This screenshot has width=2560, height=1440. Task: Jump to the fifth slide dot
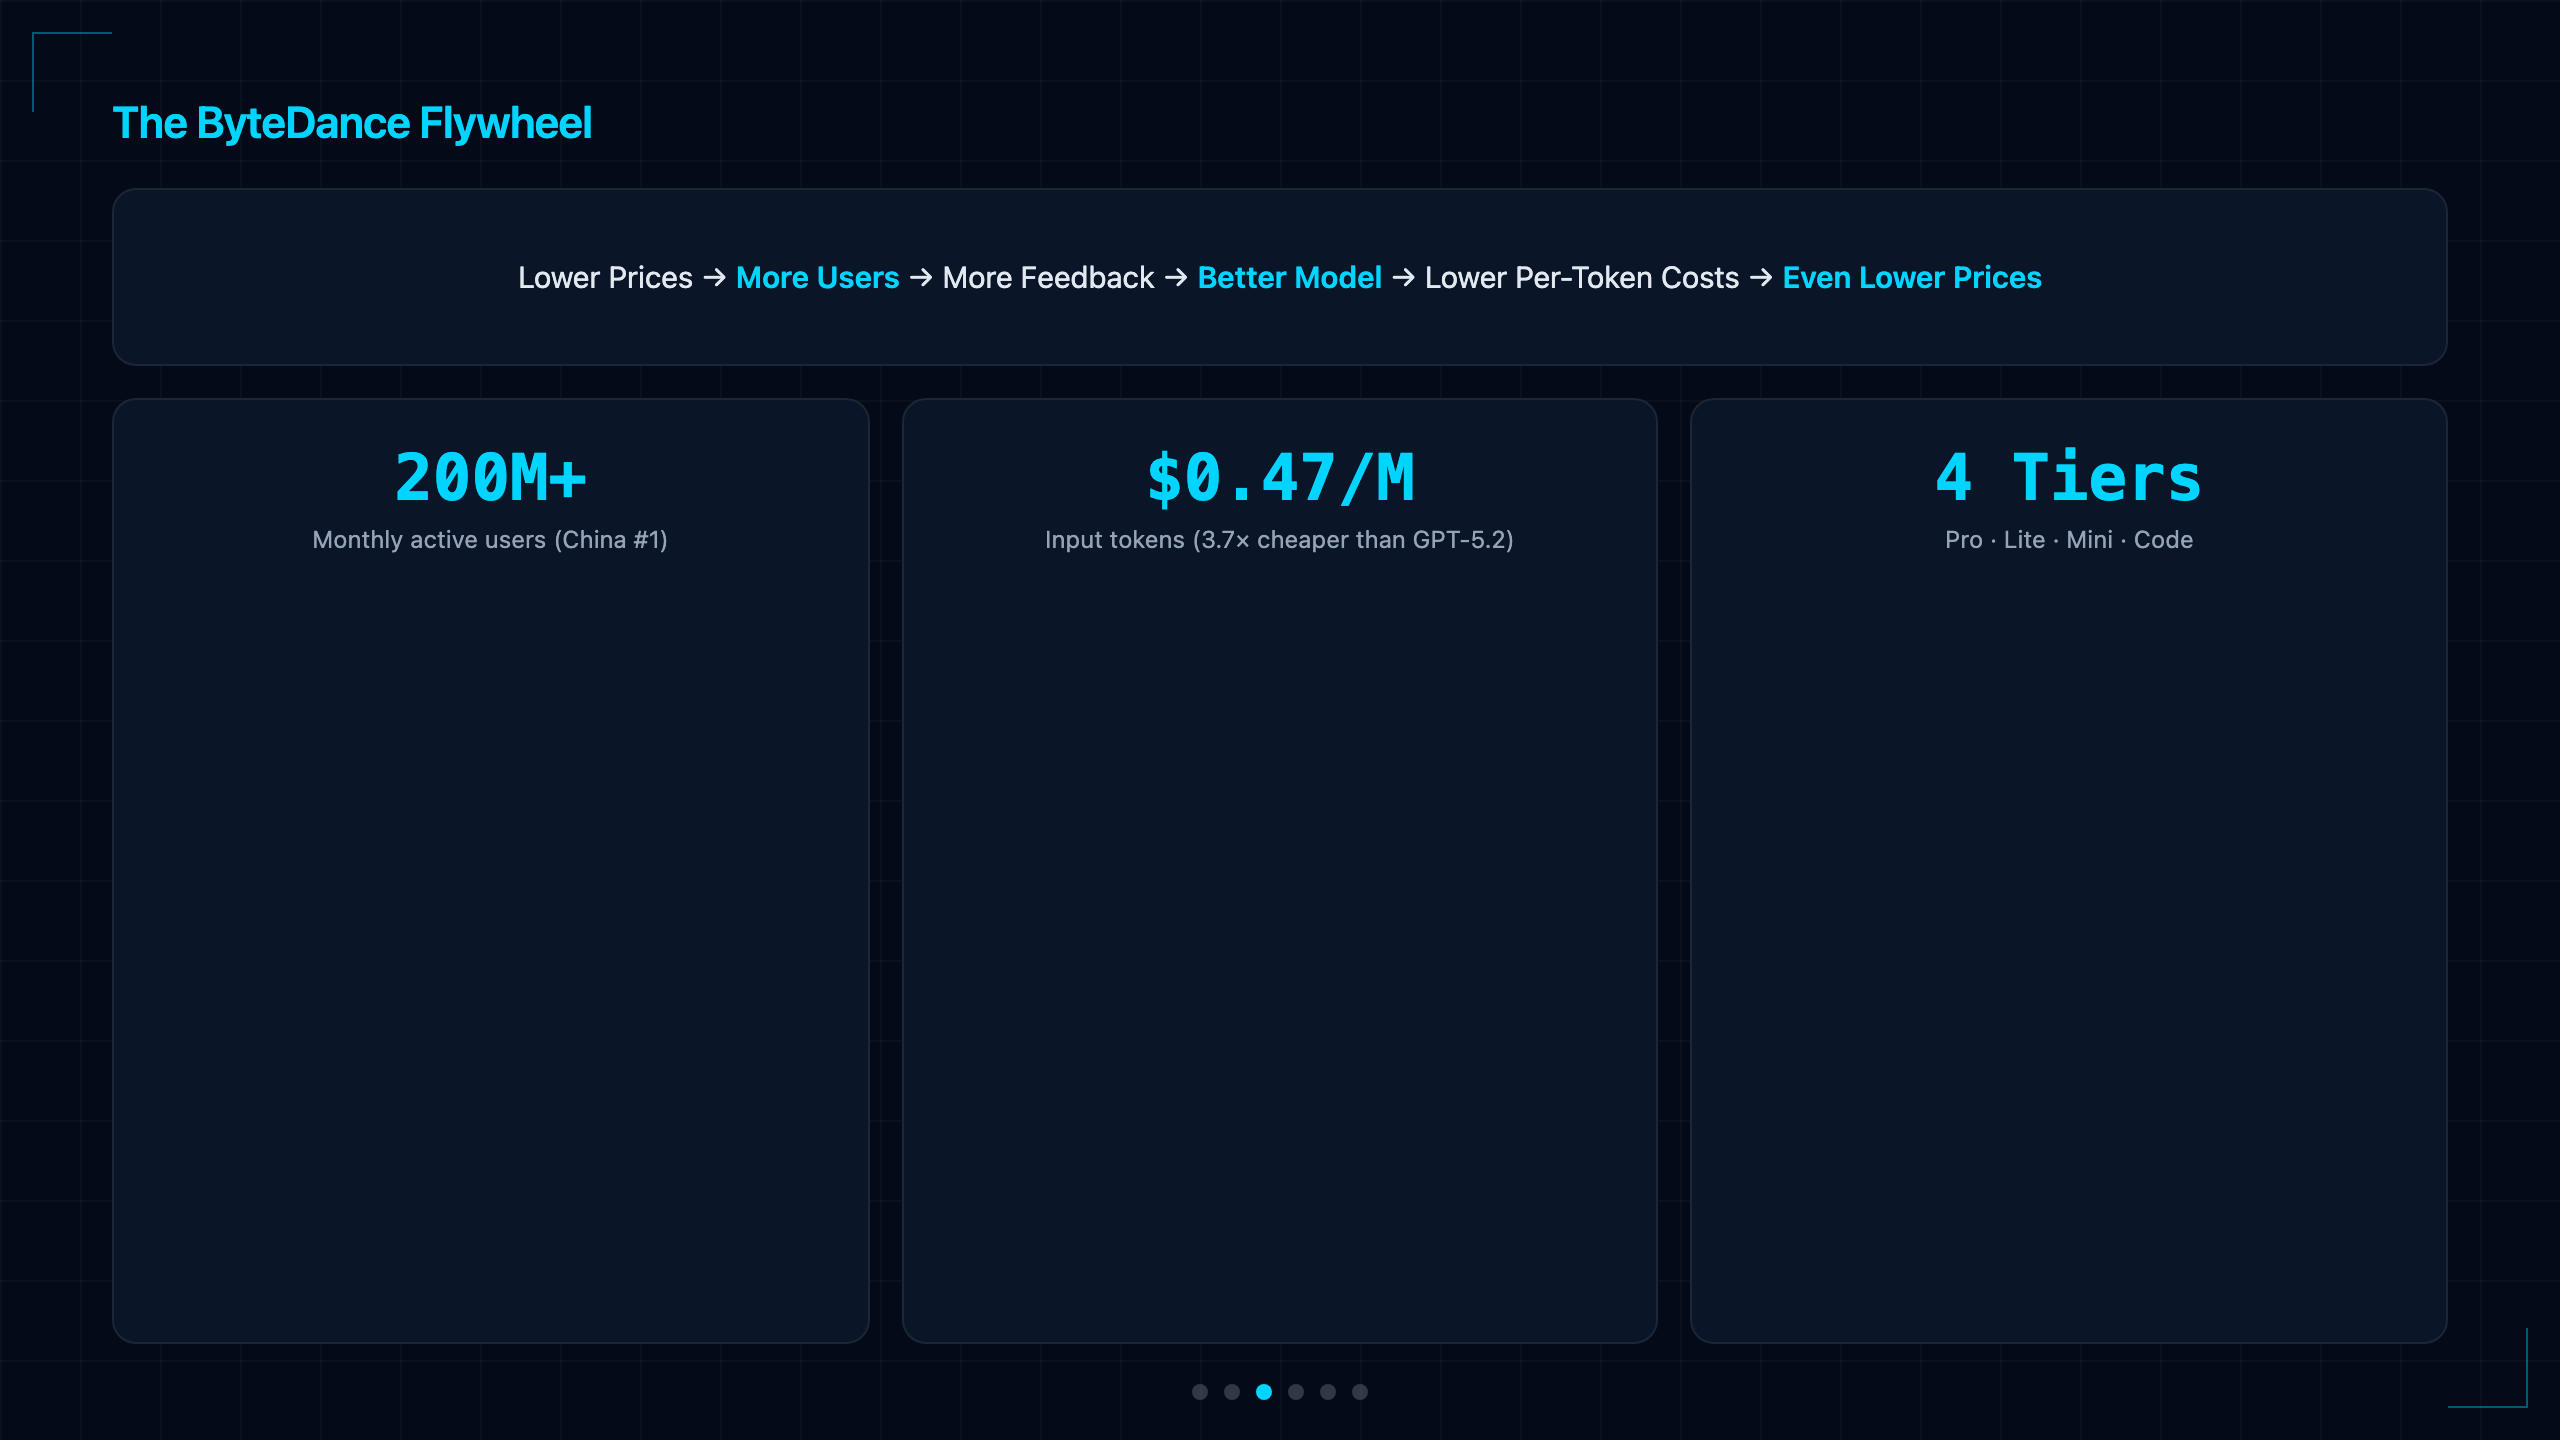[x=1328, y=1392]
